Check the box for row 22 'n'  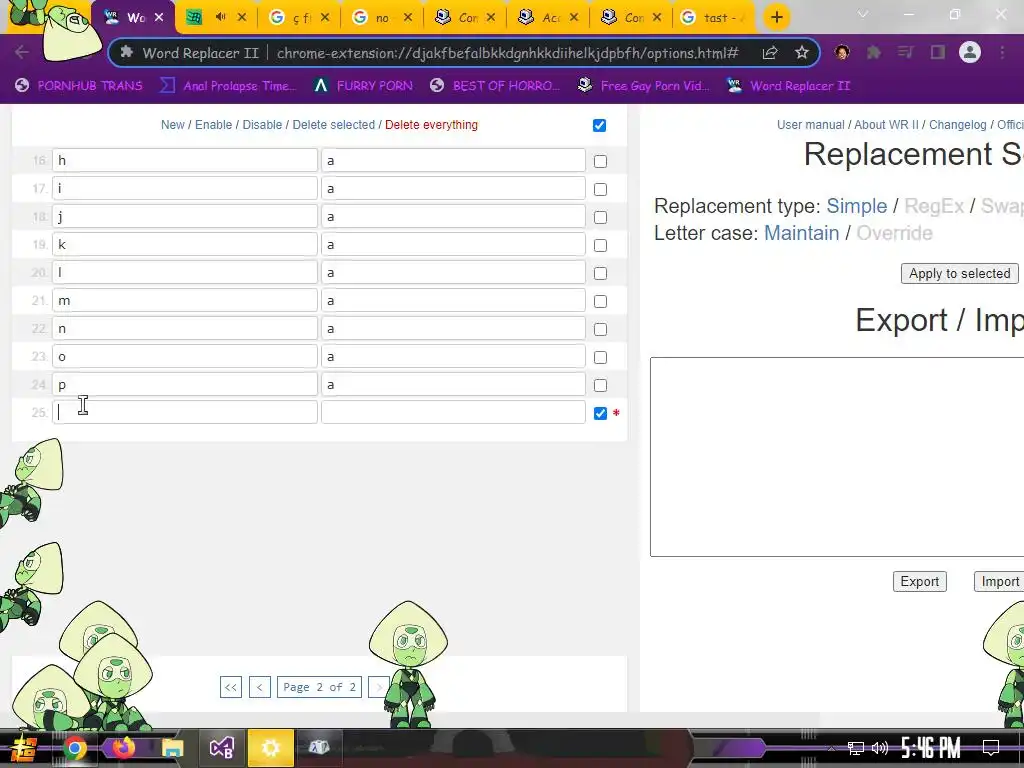coord(600,330)
